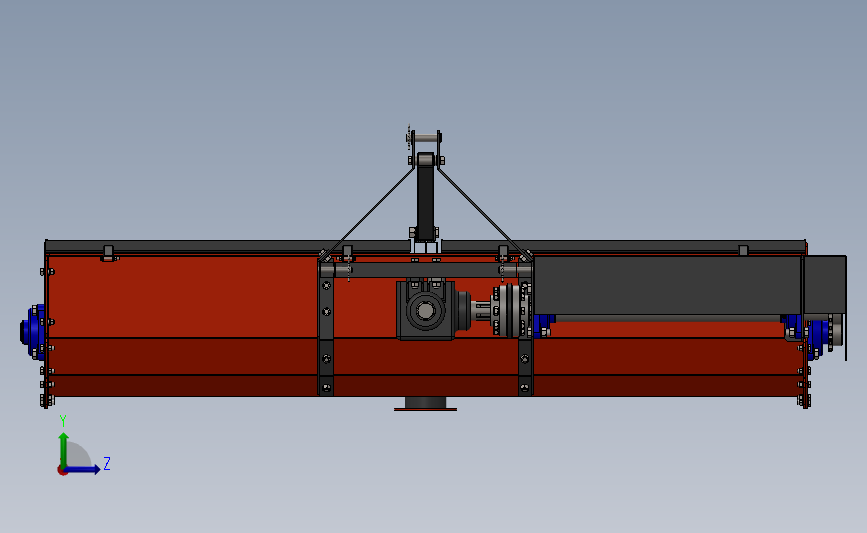Select the left vertical black frame strap
Image resolution: width=867 pixels, height=533 pixels.
tap(326, 328)
